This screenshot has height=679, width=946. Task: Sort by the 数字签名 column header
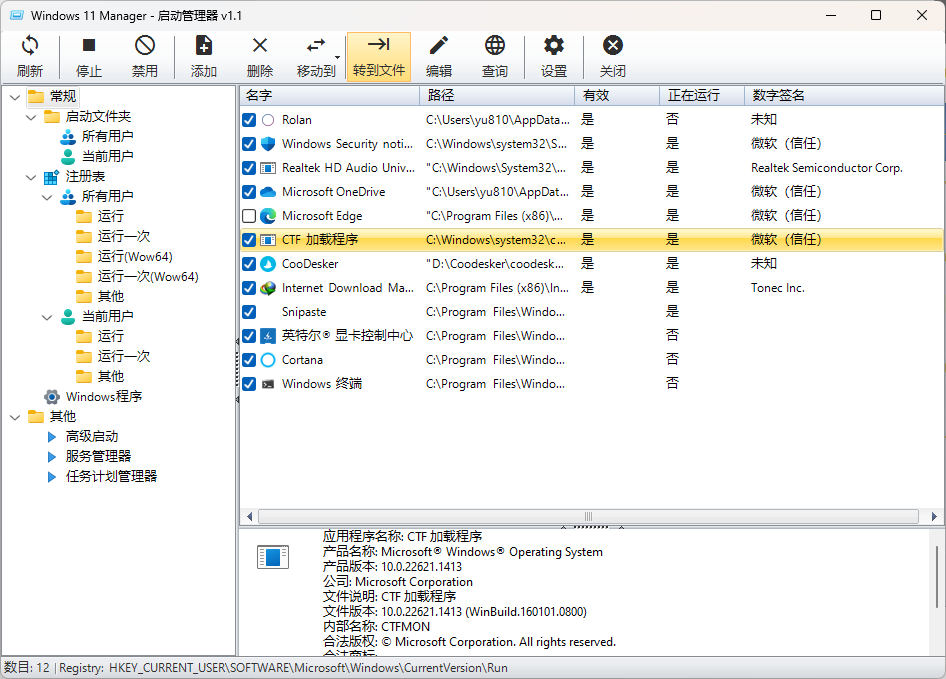tap(844, 95)
